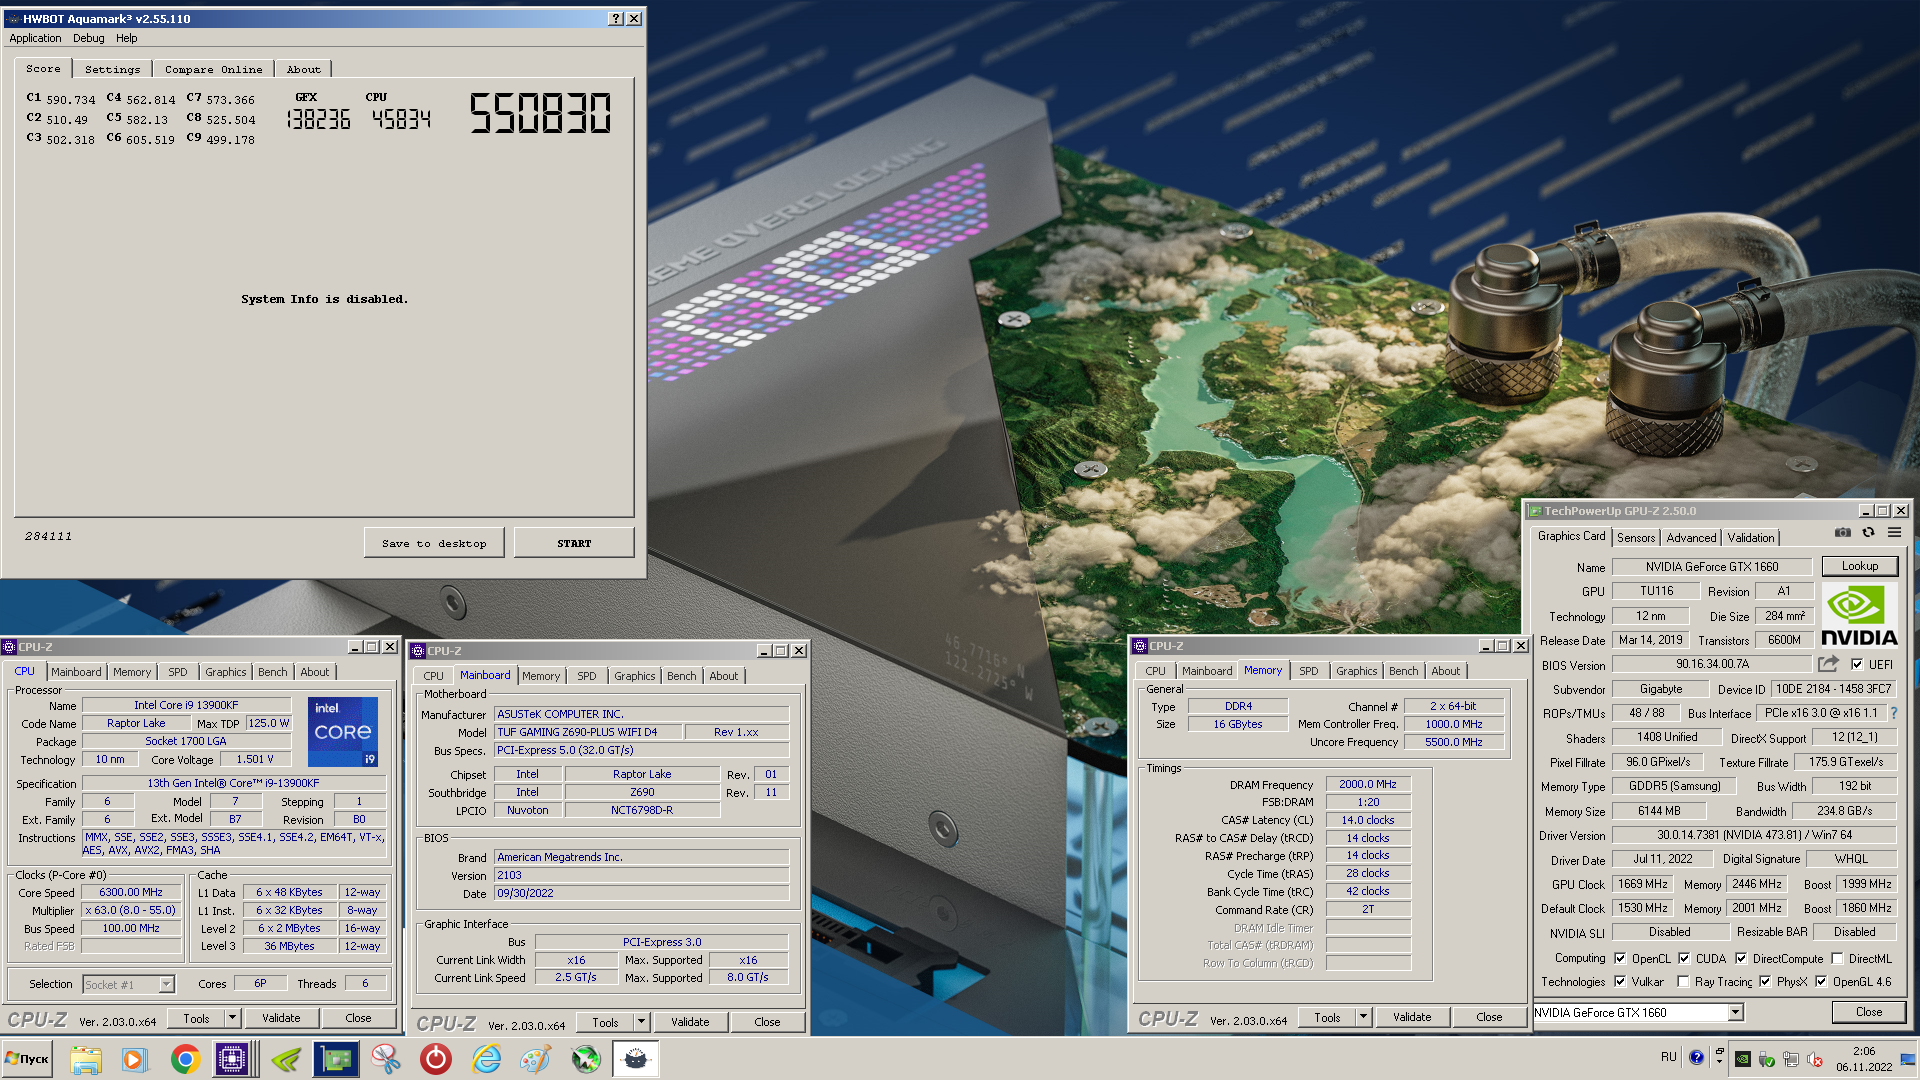Viewport: 1920px width, 1080px height.
Task: Open the Application menu in Aquamark
Action: pyautogui.click(x=35, y=38)
